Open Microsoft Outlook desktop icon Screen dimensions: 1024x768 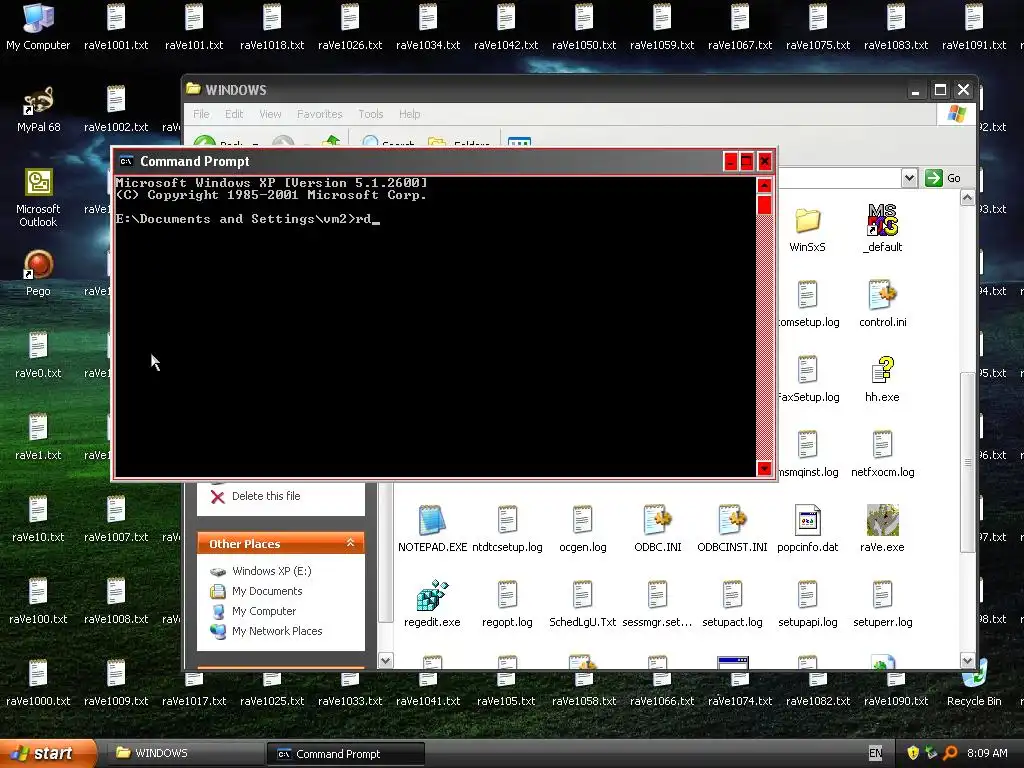pos(38,197)
